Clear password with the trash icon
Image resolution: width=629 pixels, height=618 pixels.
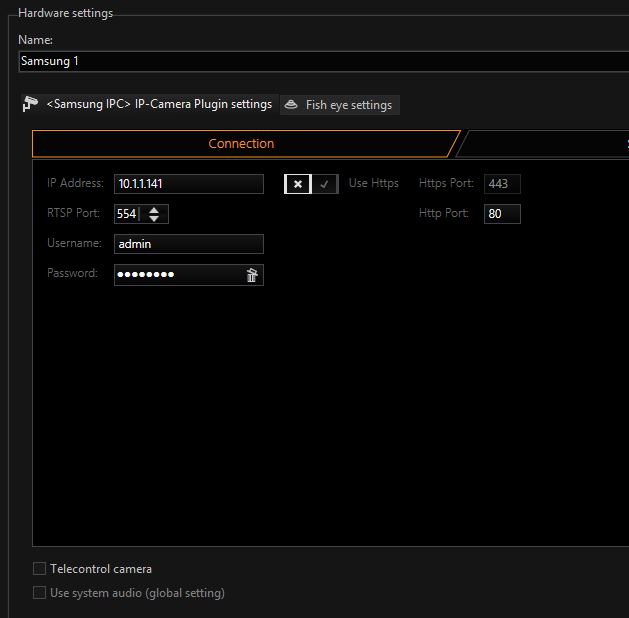coord(252,275)
